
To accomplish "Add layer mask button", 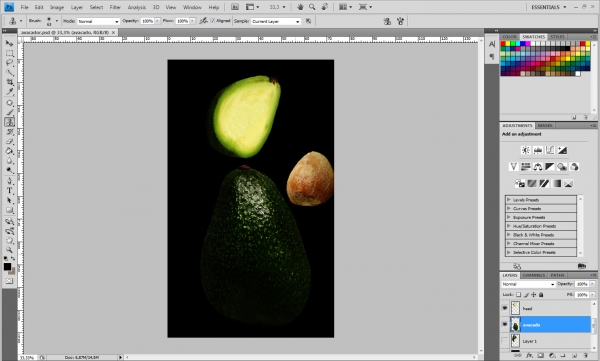I will 540,356.
